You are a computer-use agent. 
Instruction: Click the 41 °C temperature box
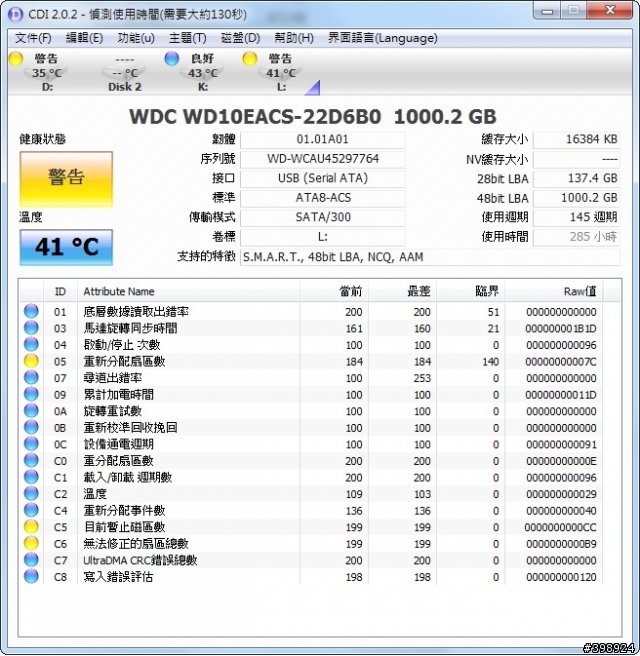(x=66, y=247)
